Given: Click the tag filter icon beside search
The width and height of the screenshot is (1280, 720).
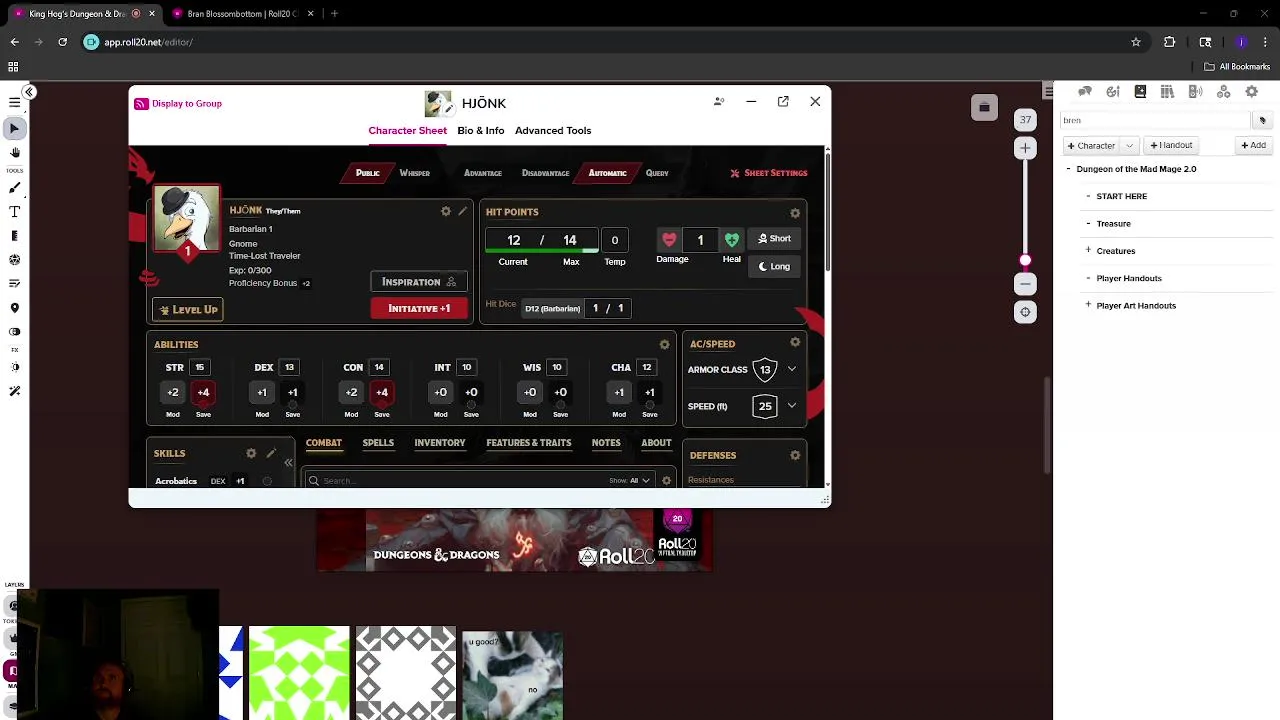Looking at the screenshot, I should [x=1262, y=120].
